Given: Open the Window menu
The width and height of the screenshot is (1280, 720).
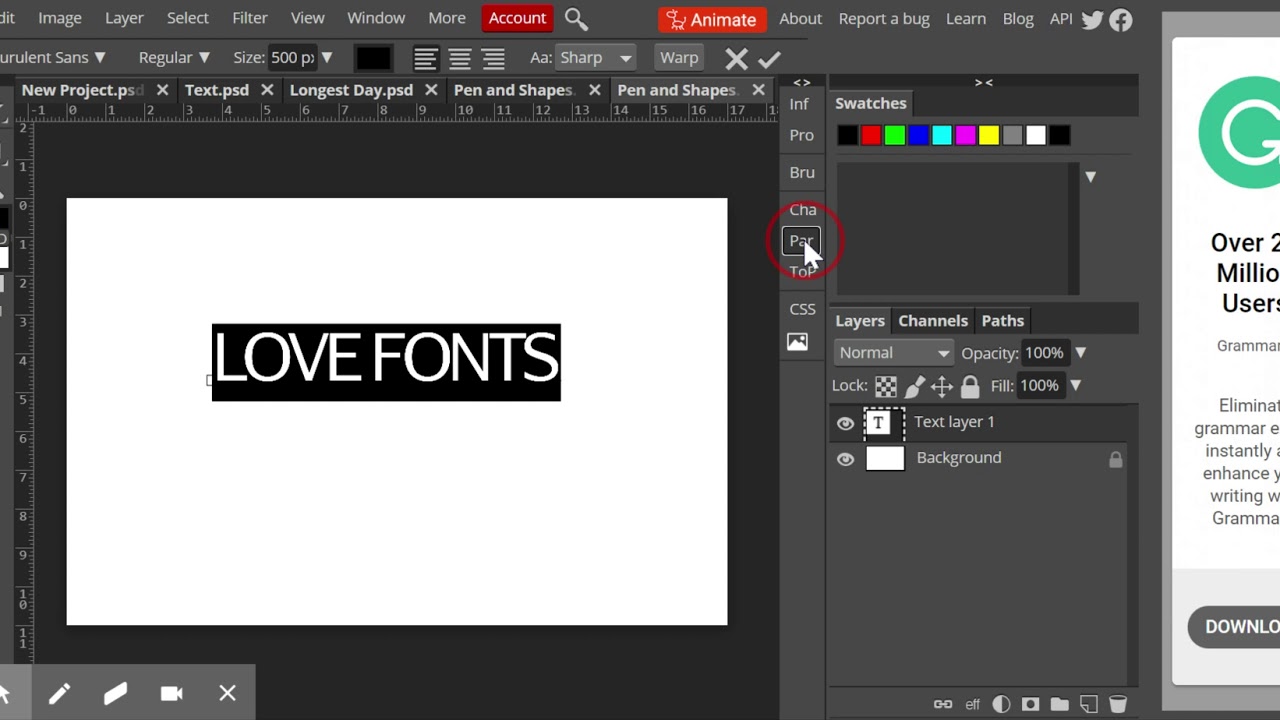Looking at the screenshot, I should coord(376,18).
